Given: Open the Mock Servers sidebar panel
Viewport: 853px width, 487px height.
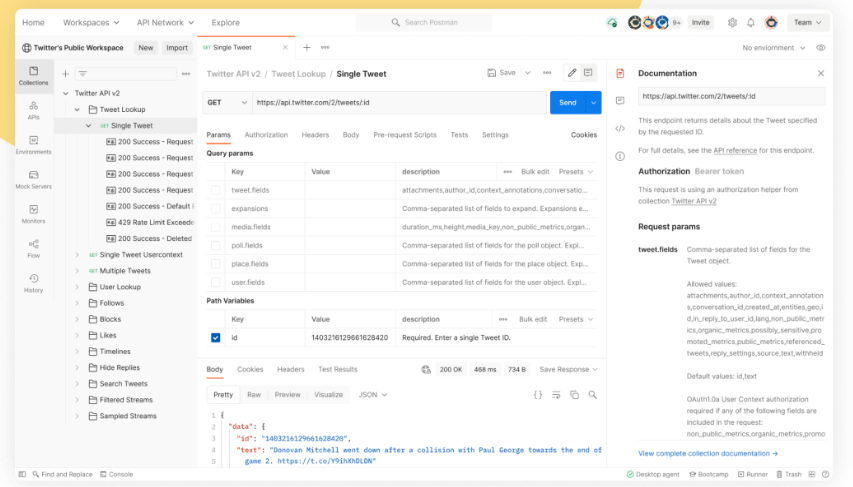Looking at the screenshot, I should (x=33, y=180).
